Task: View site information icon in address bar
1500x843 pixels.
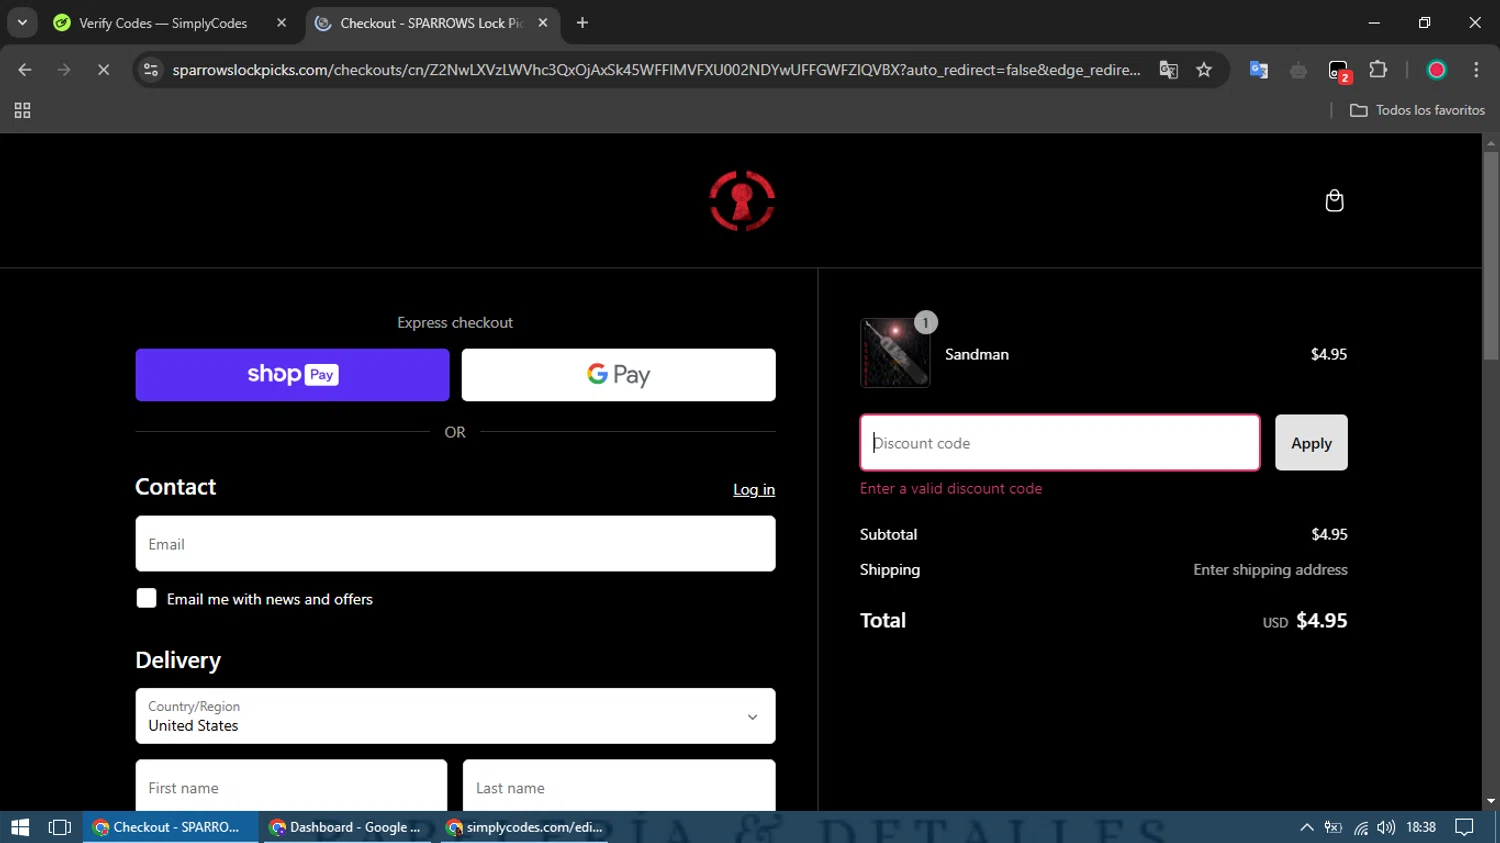Action: click(x=151, y=70)
